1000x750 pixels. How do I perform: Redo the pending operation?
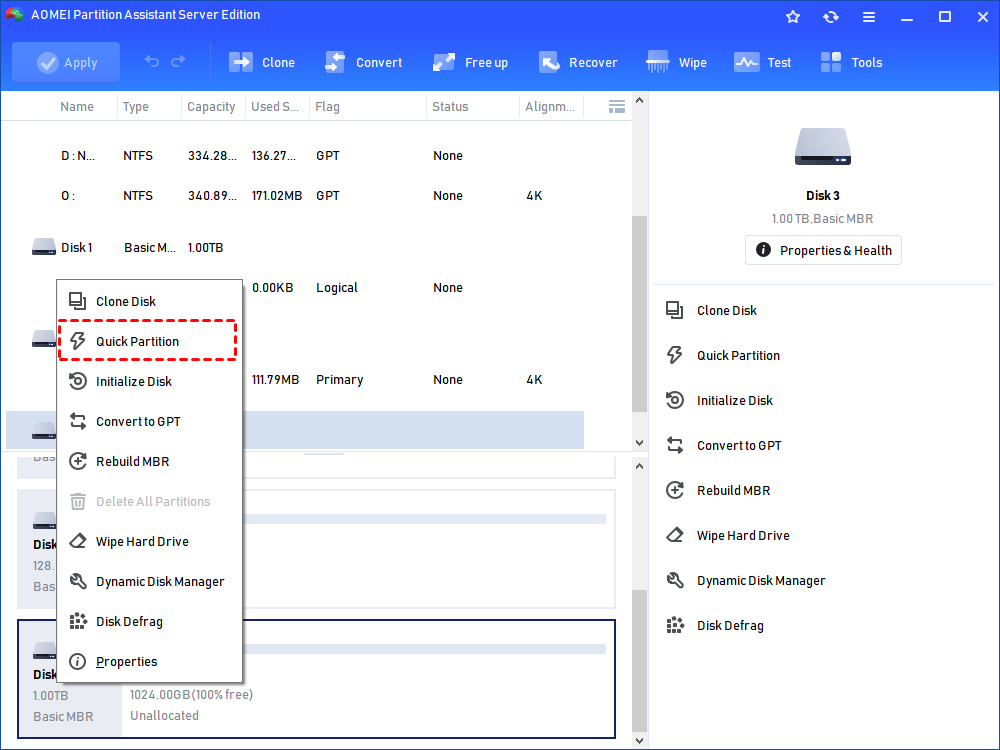pos(179,61)
